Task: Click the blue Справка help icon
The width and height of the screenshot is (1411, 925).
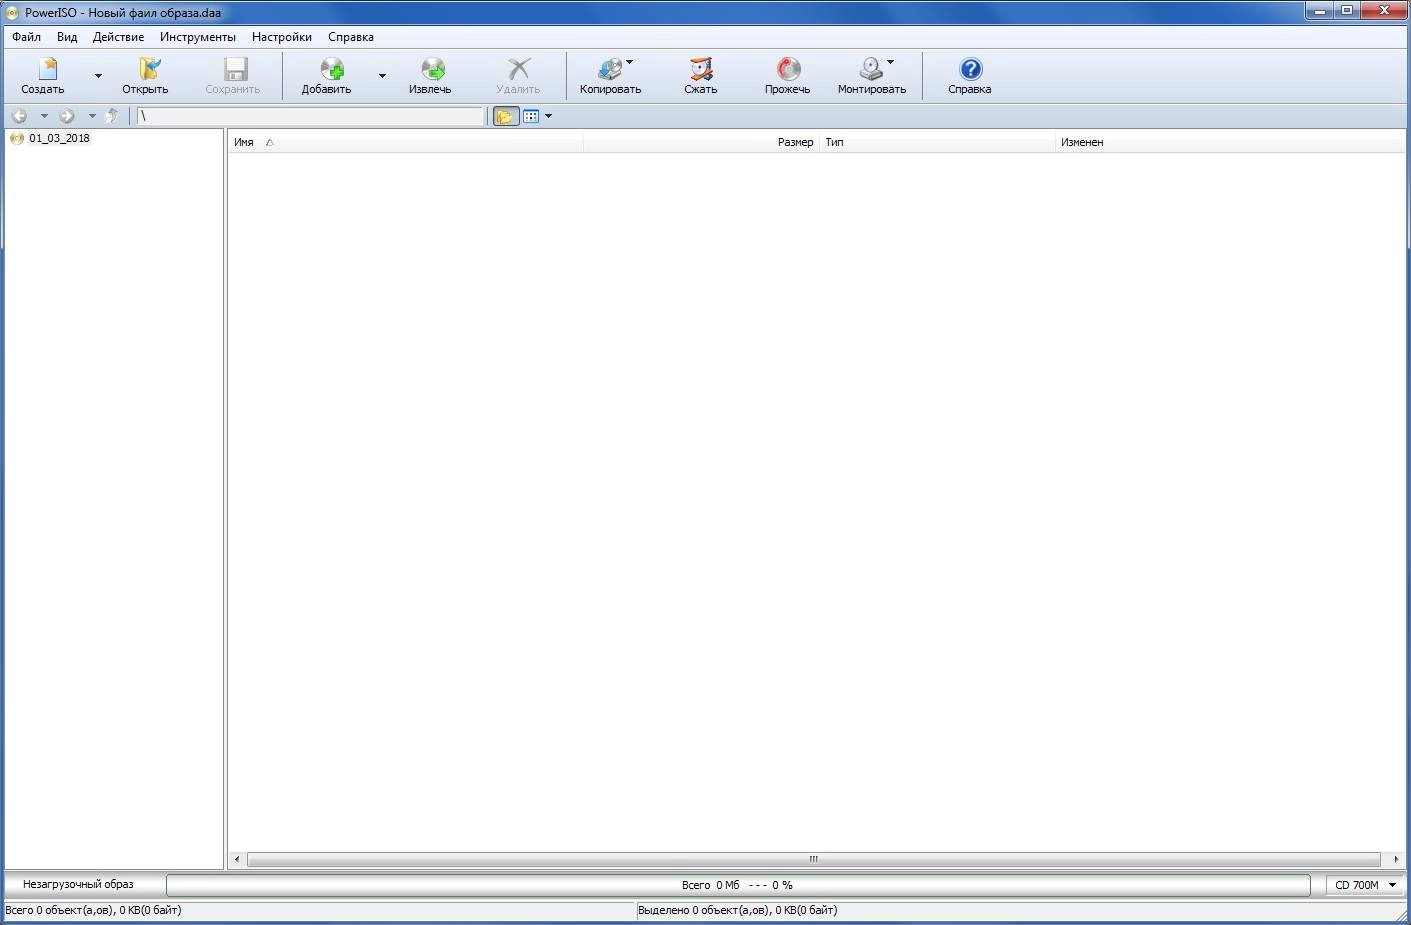Action: (x=970, y=69)
